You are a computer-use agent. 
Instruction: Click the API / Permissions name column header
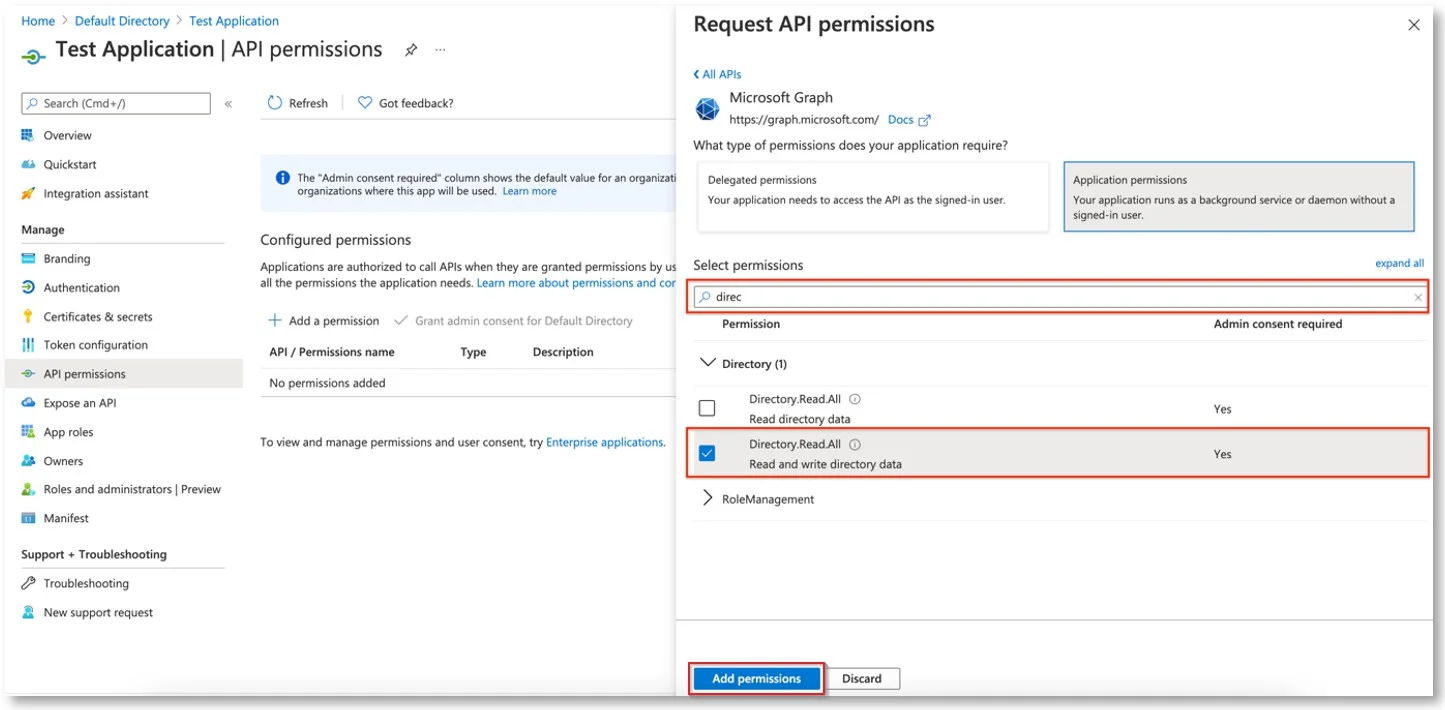point(332,352)
